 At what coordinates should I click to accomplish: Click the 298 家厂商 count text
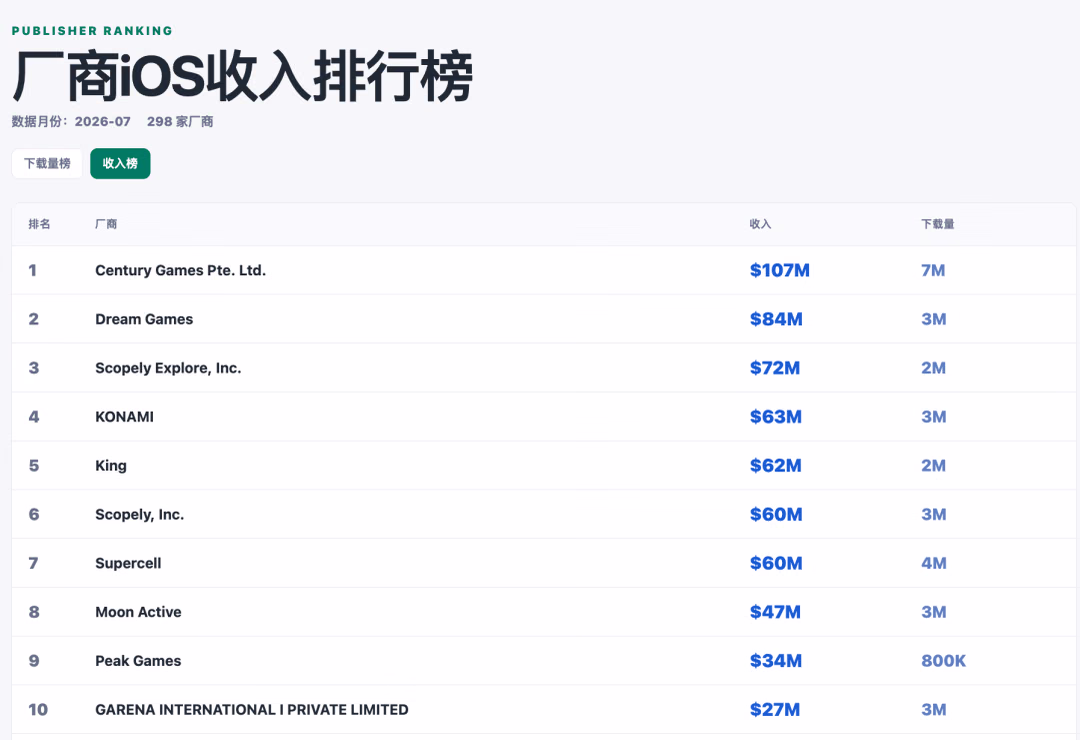[180, 121]
